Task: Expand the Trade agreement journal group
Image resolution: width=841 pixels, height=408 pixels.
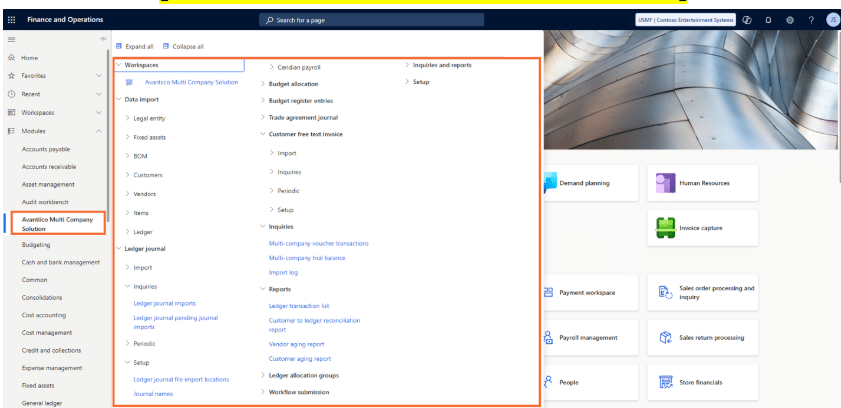Action: 263,117
